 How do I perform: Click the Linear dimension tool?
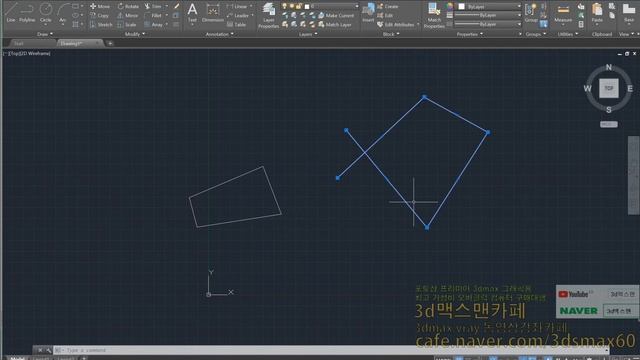tap(237, 6)
